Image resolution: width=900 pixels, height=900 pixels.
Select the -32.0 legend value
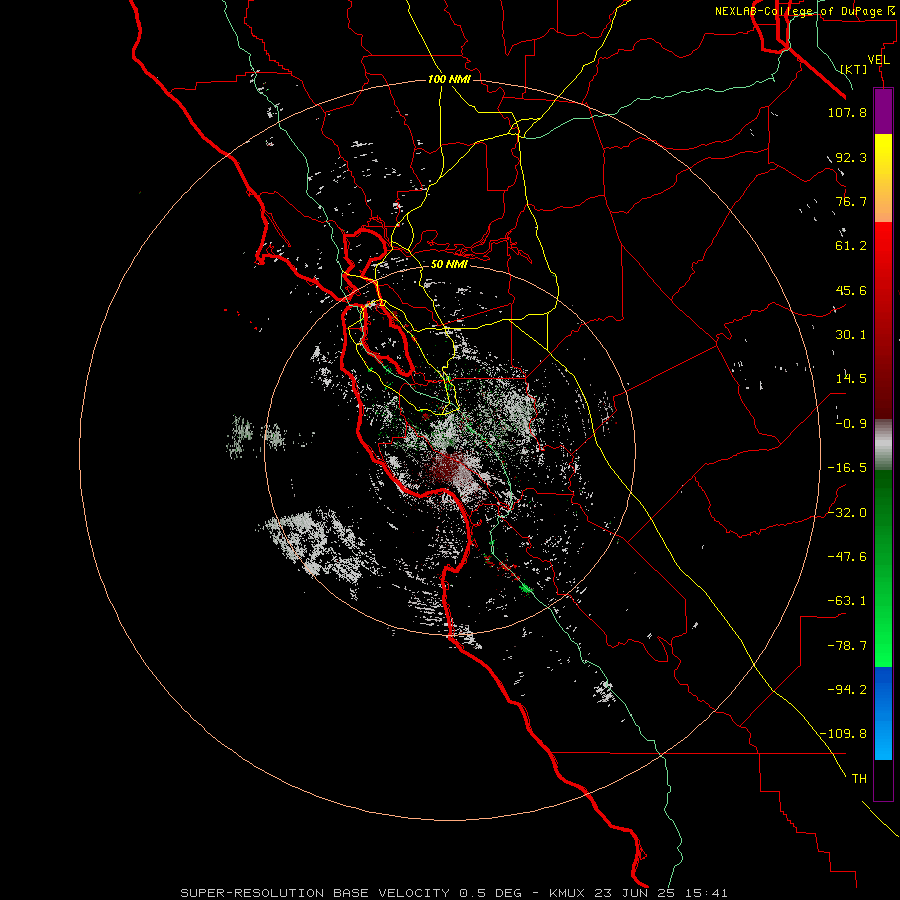point(847,513)
